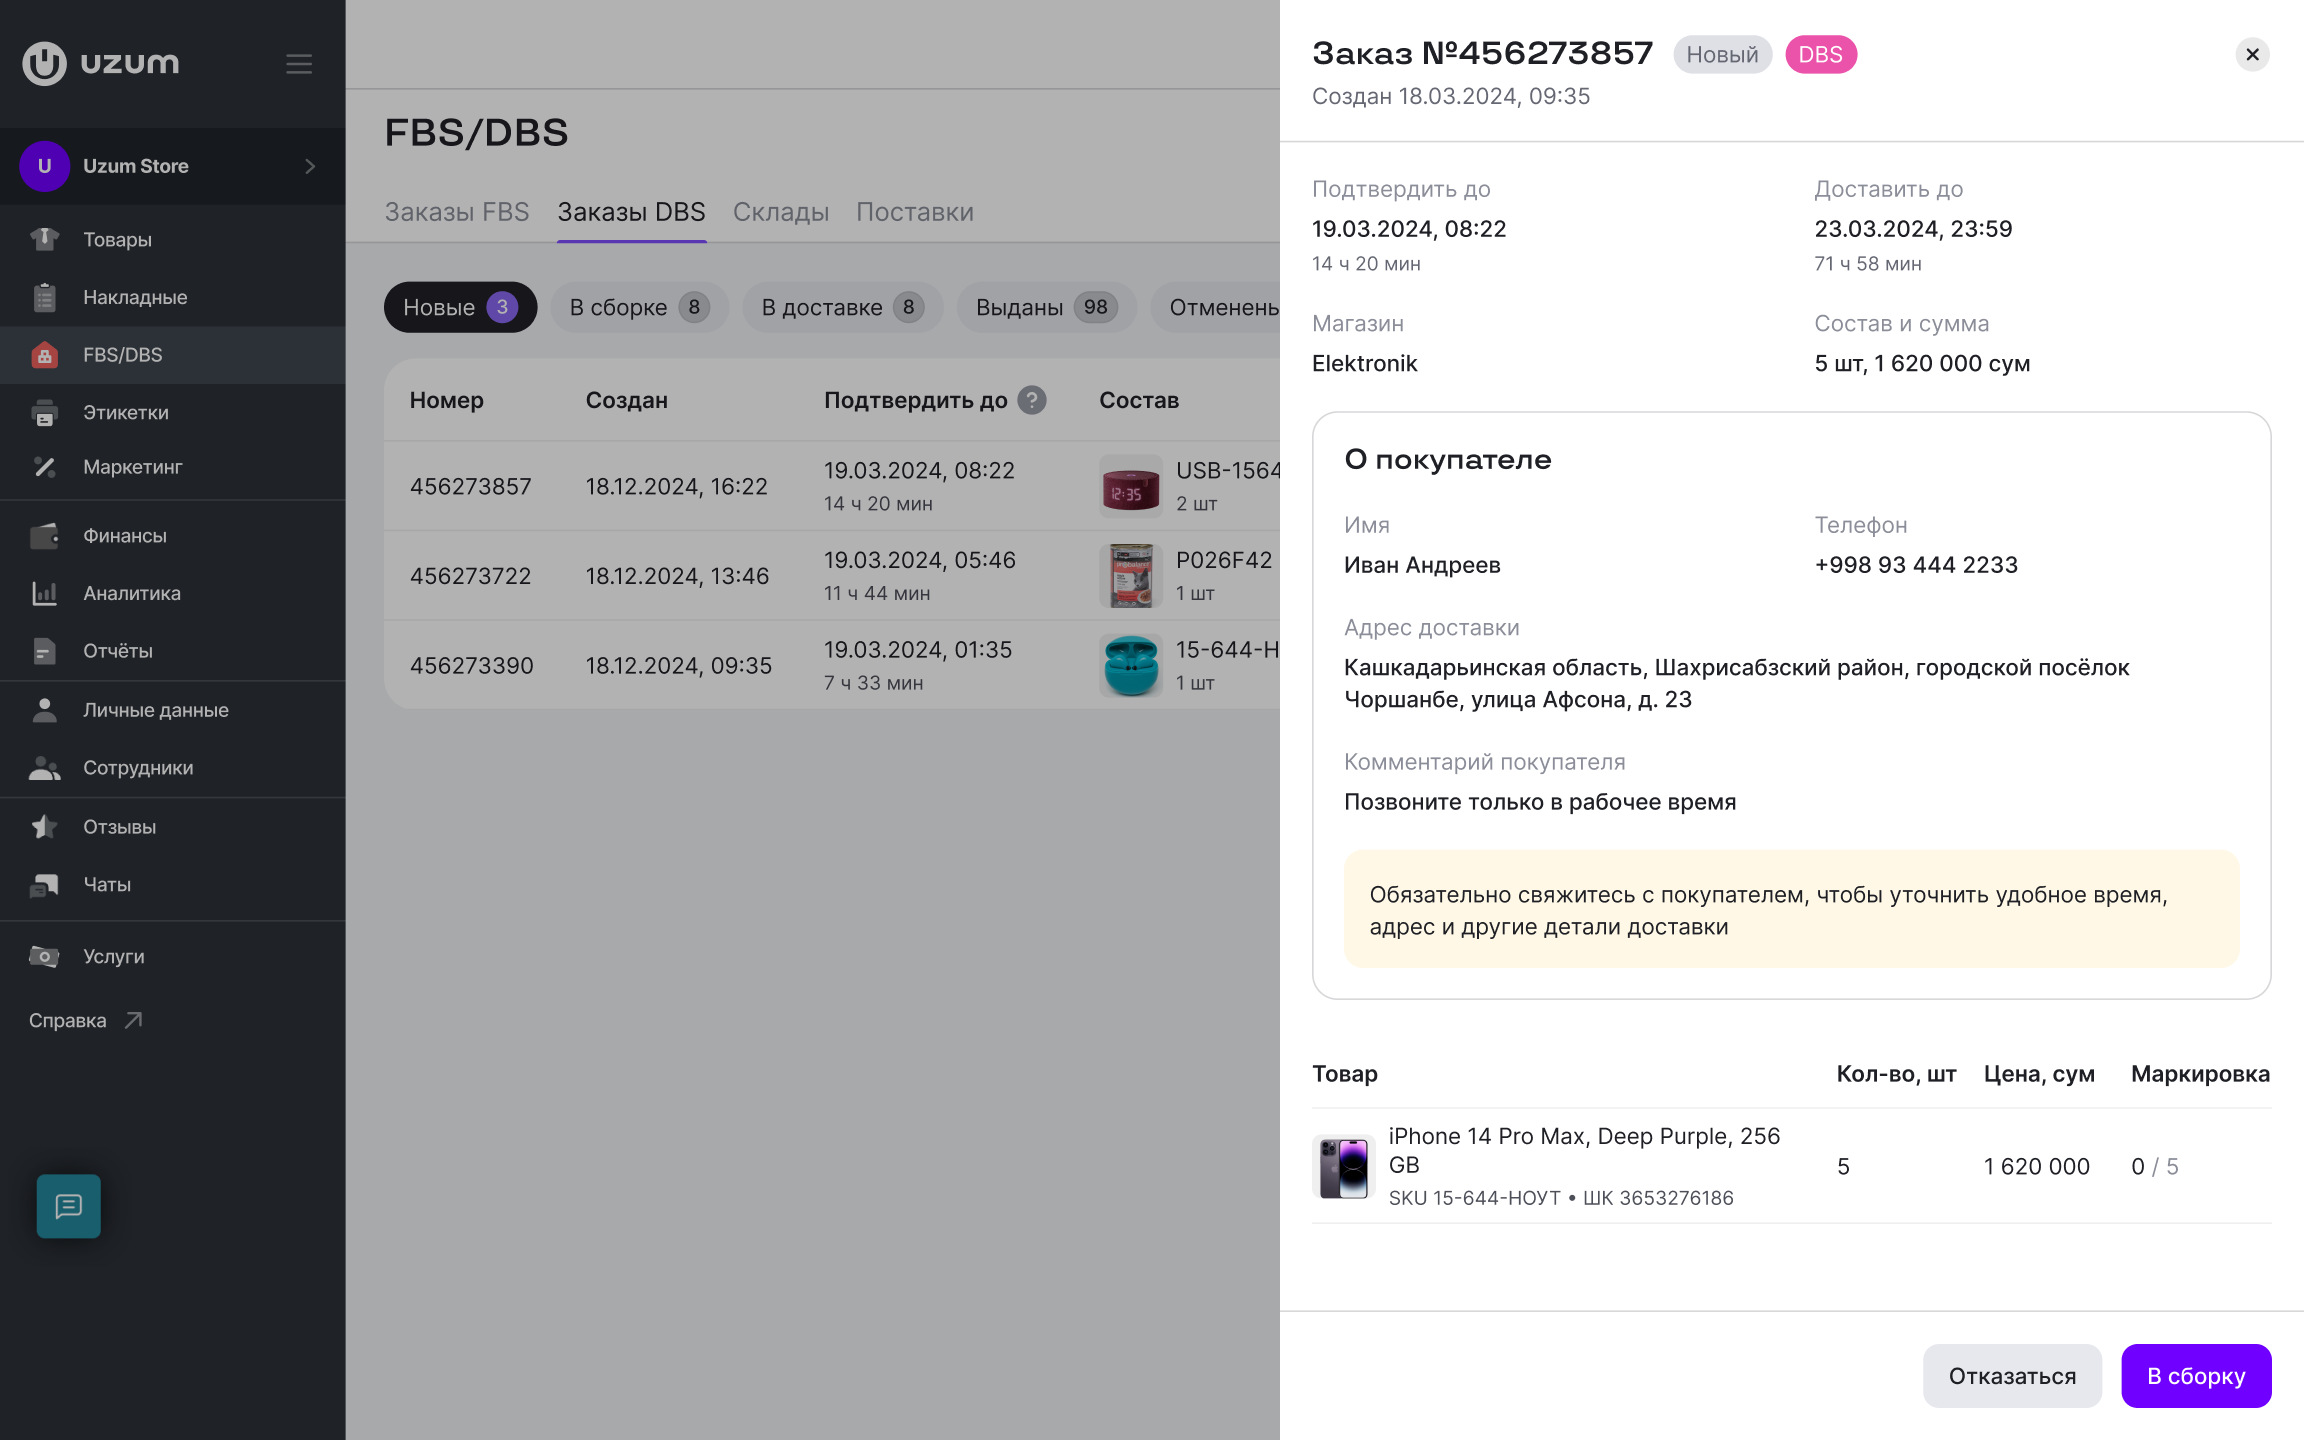Filter orders by В доставке status

pyautogui.click(x=842, y=307)
